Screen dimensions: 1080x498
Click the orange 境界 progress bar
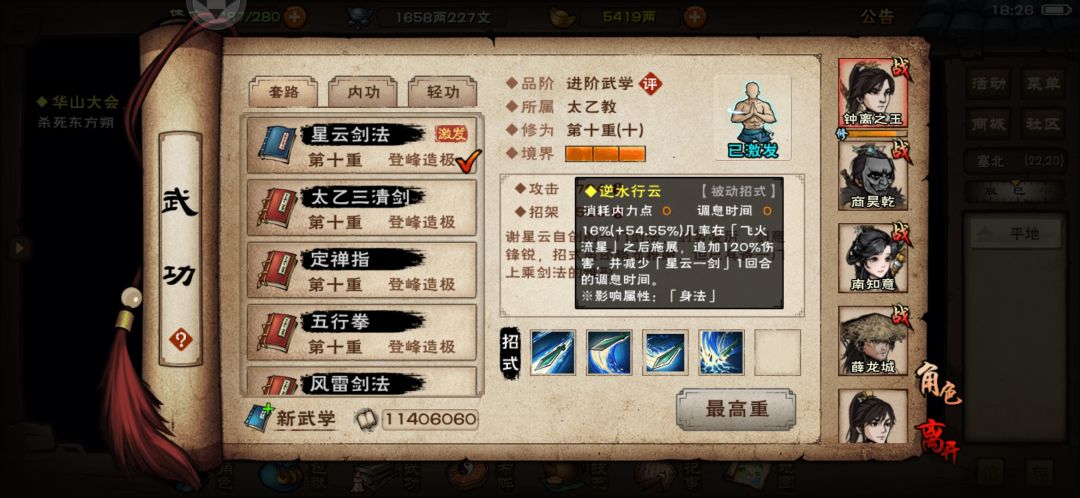click(605, 154)
